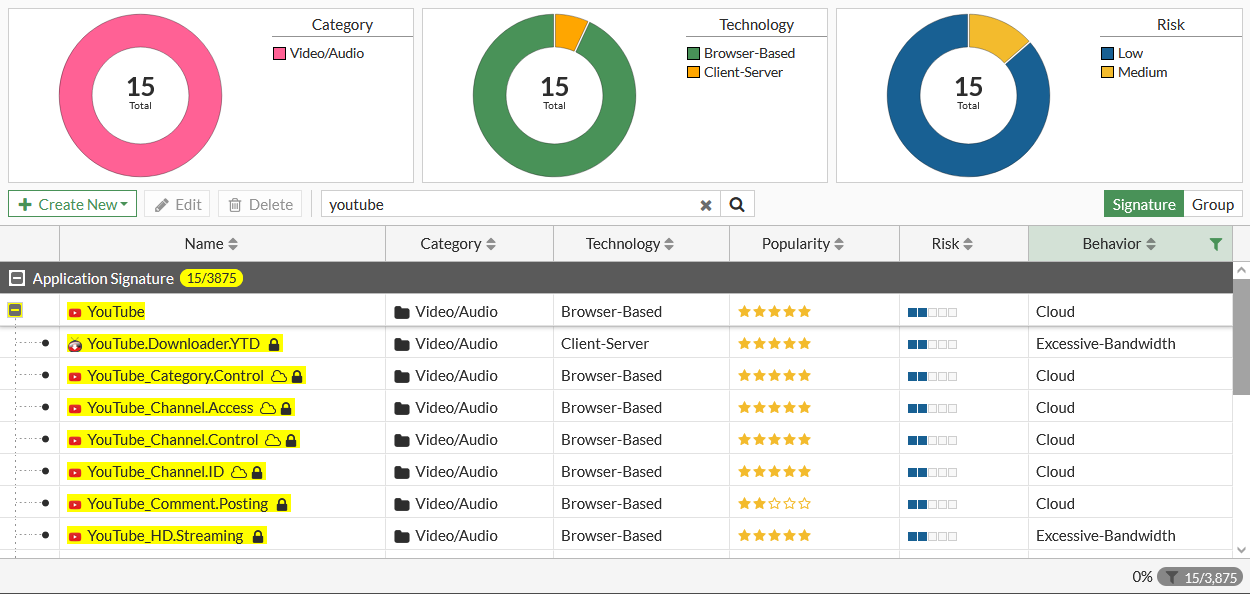Click cloud icon beside YouTube_Category.Control
1250x594 pixels.
(279, 376)
